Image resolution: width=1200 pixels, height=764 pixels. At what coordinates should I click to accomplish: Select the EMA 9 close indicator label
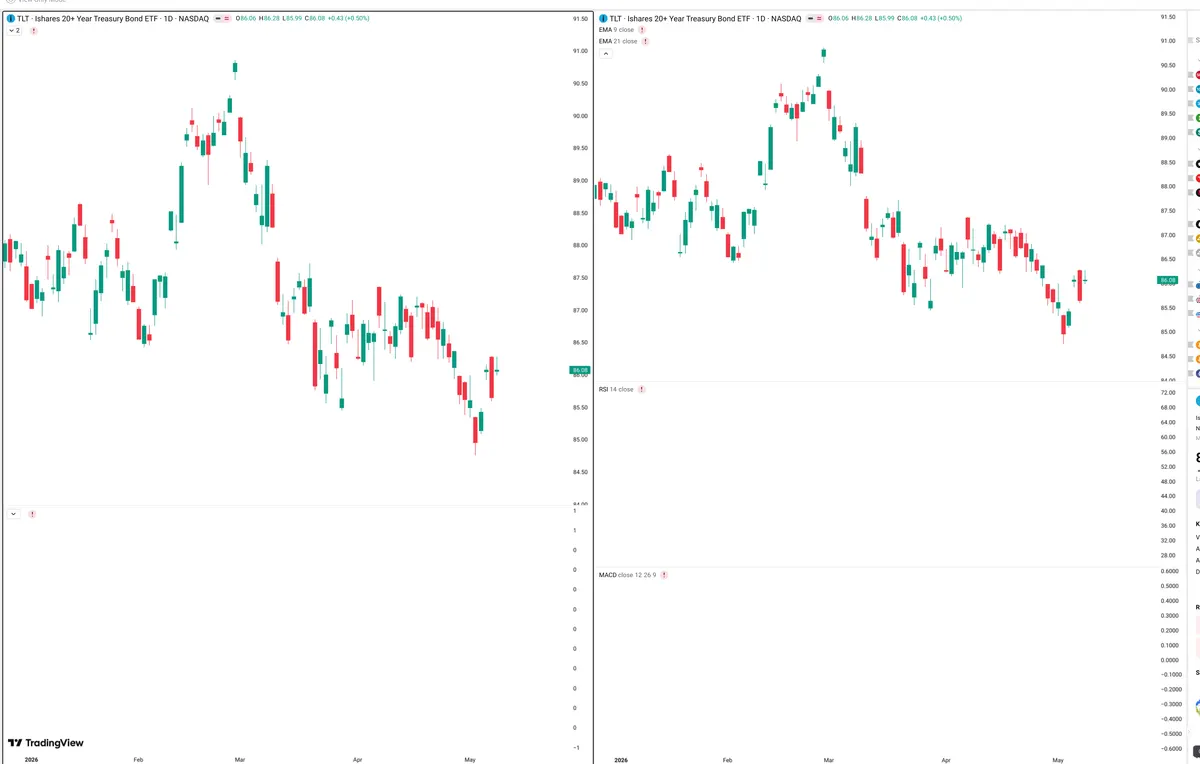(616, 30)
